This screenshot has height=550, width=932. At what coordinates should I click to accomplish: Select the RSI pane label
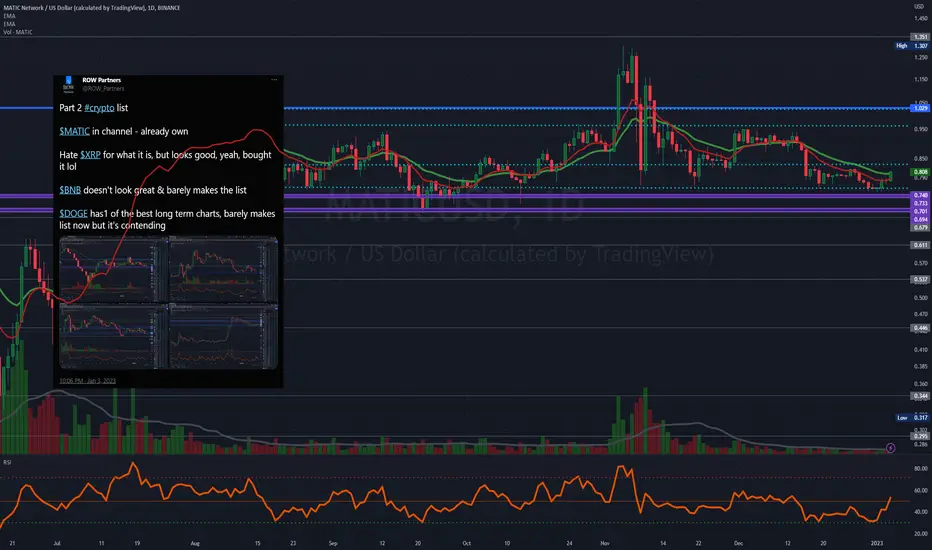click(7, 462)
